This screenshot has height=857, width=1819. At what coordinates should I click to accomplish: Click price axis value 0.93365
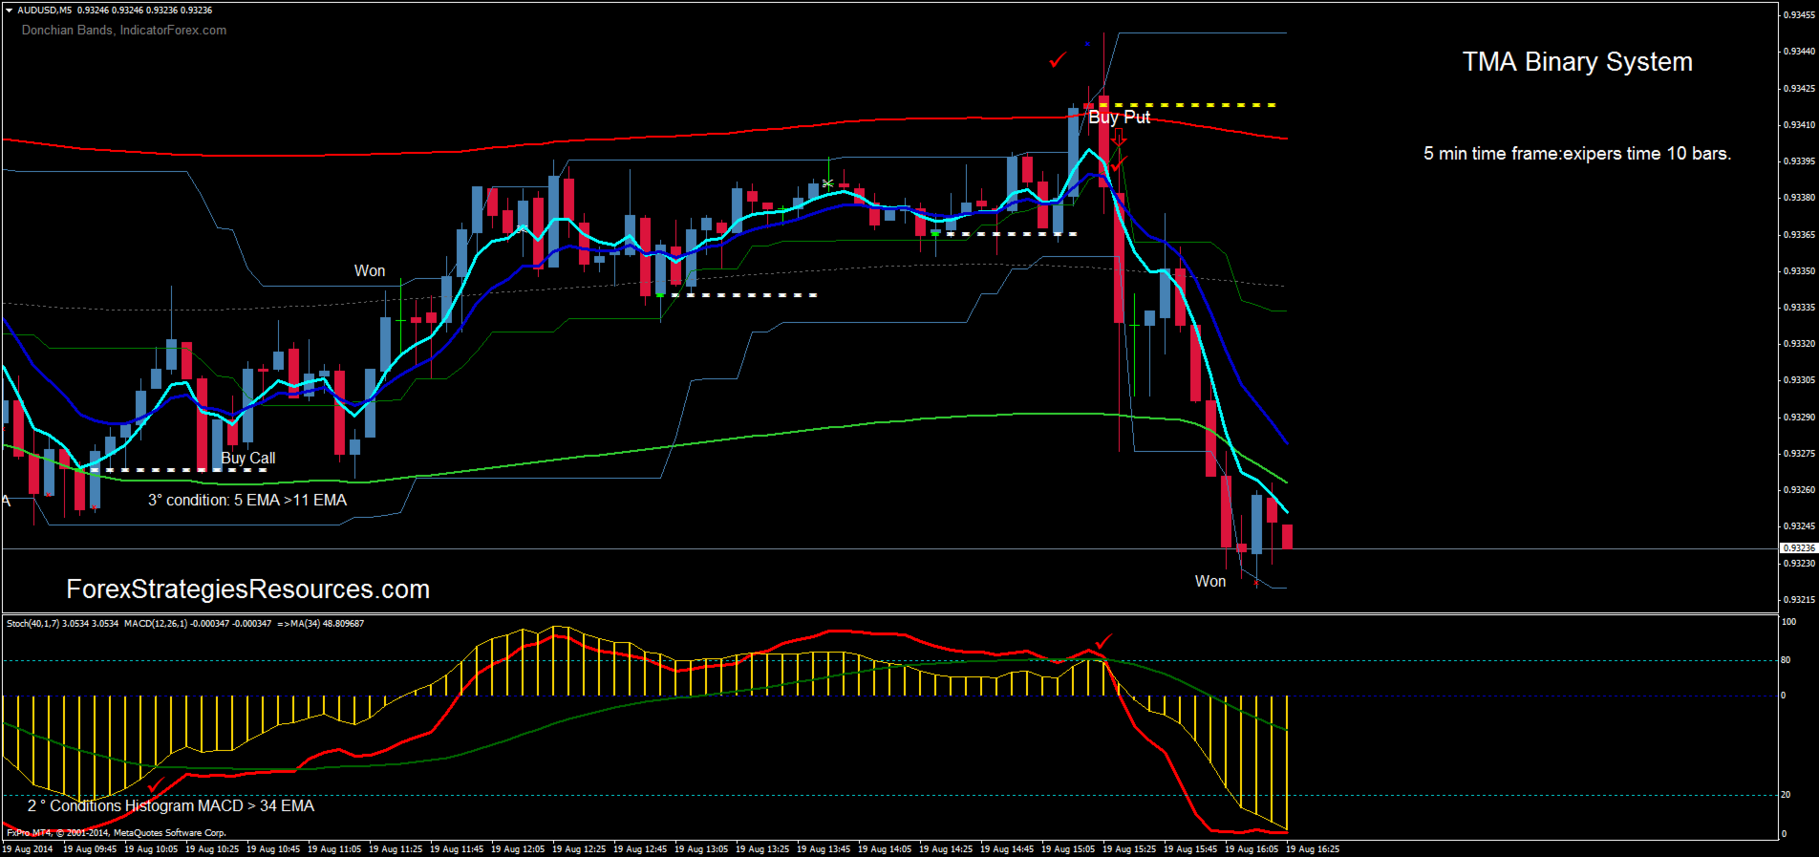[1799, 234]
